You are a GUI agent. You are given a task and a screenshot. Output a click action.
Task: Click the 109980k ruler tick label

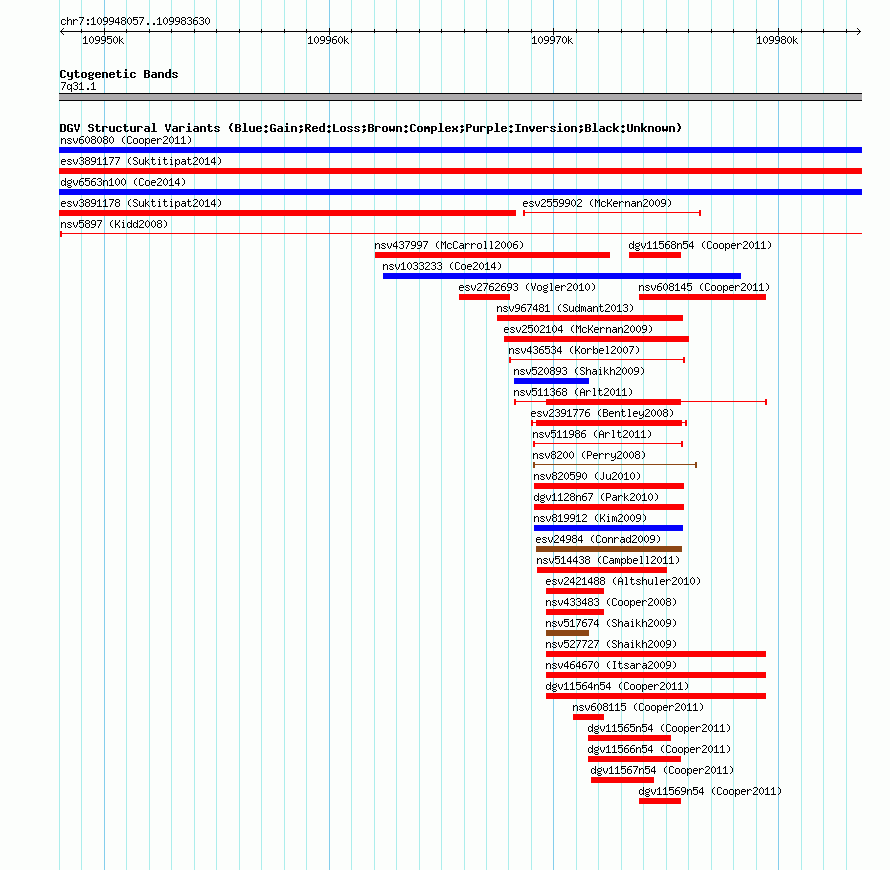point(777,40)
